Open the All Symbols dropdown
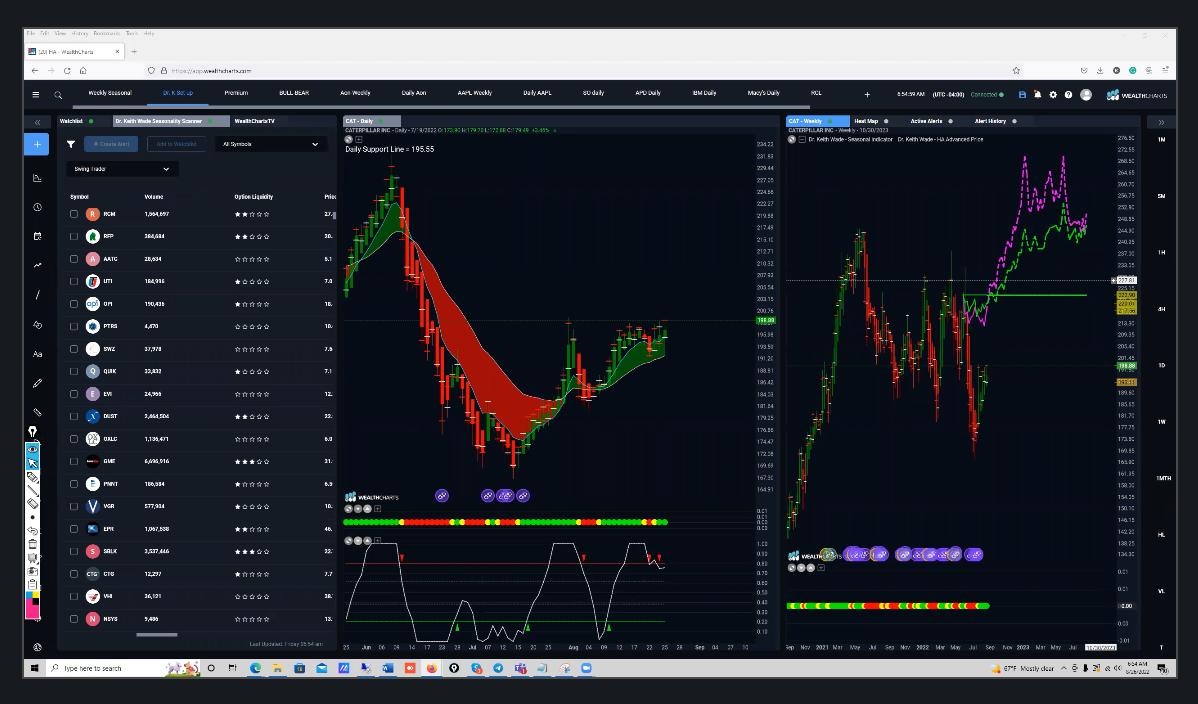The height and width of the screenshot is (704, 1198). pos(271,144)
